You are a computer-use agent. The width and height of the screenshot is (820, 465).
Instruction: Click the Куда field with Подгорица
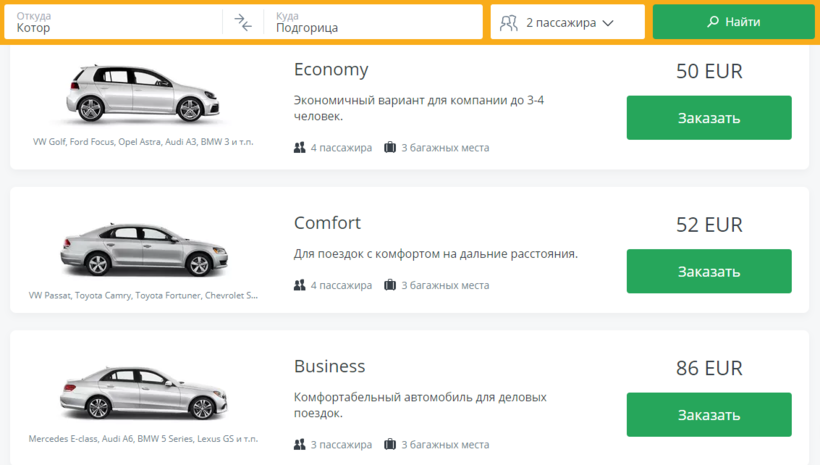click(x=373, y=22)
